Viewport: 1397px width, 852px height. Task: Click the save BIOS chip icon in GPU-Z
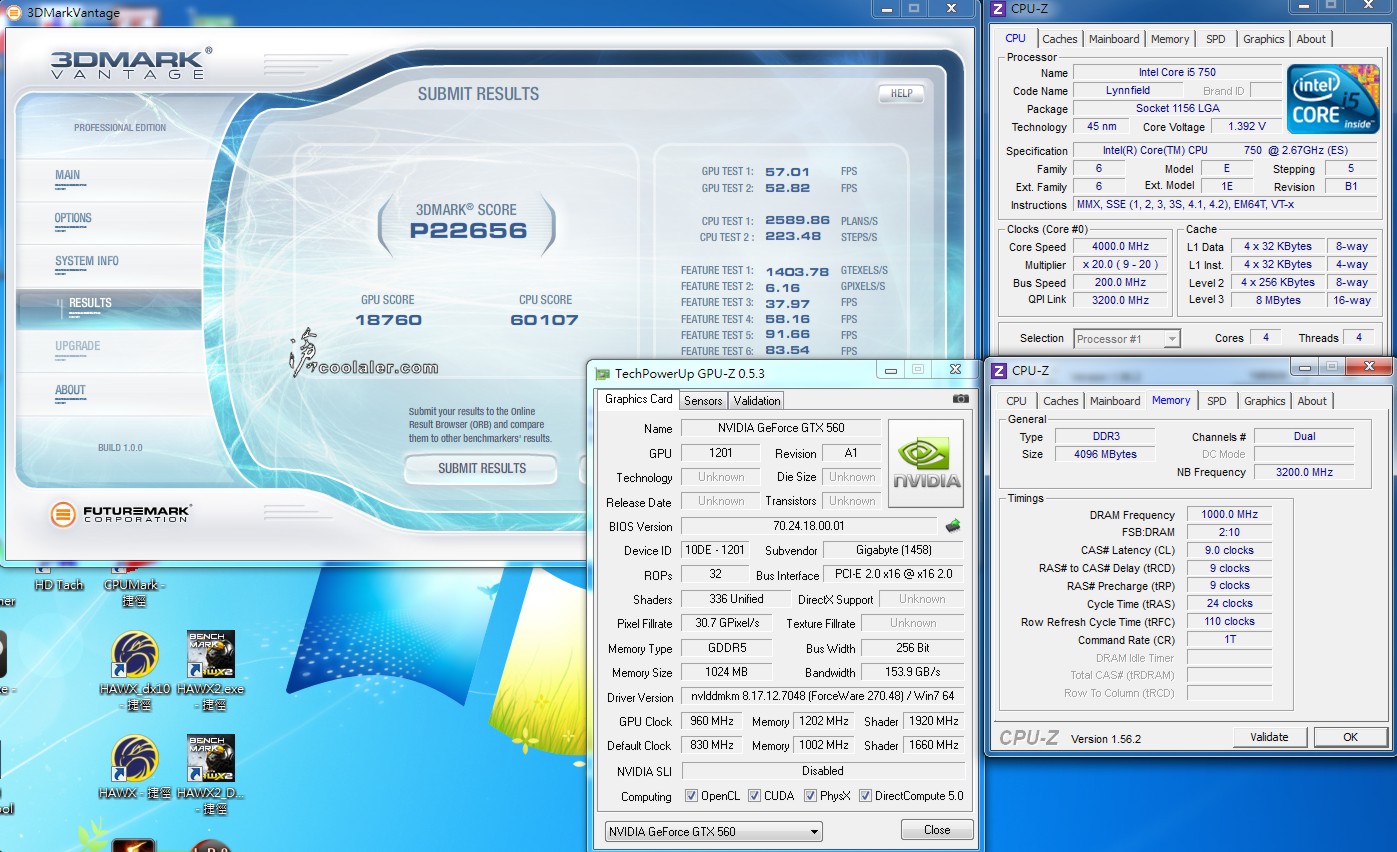(953, 526)
